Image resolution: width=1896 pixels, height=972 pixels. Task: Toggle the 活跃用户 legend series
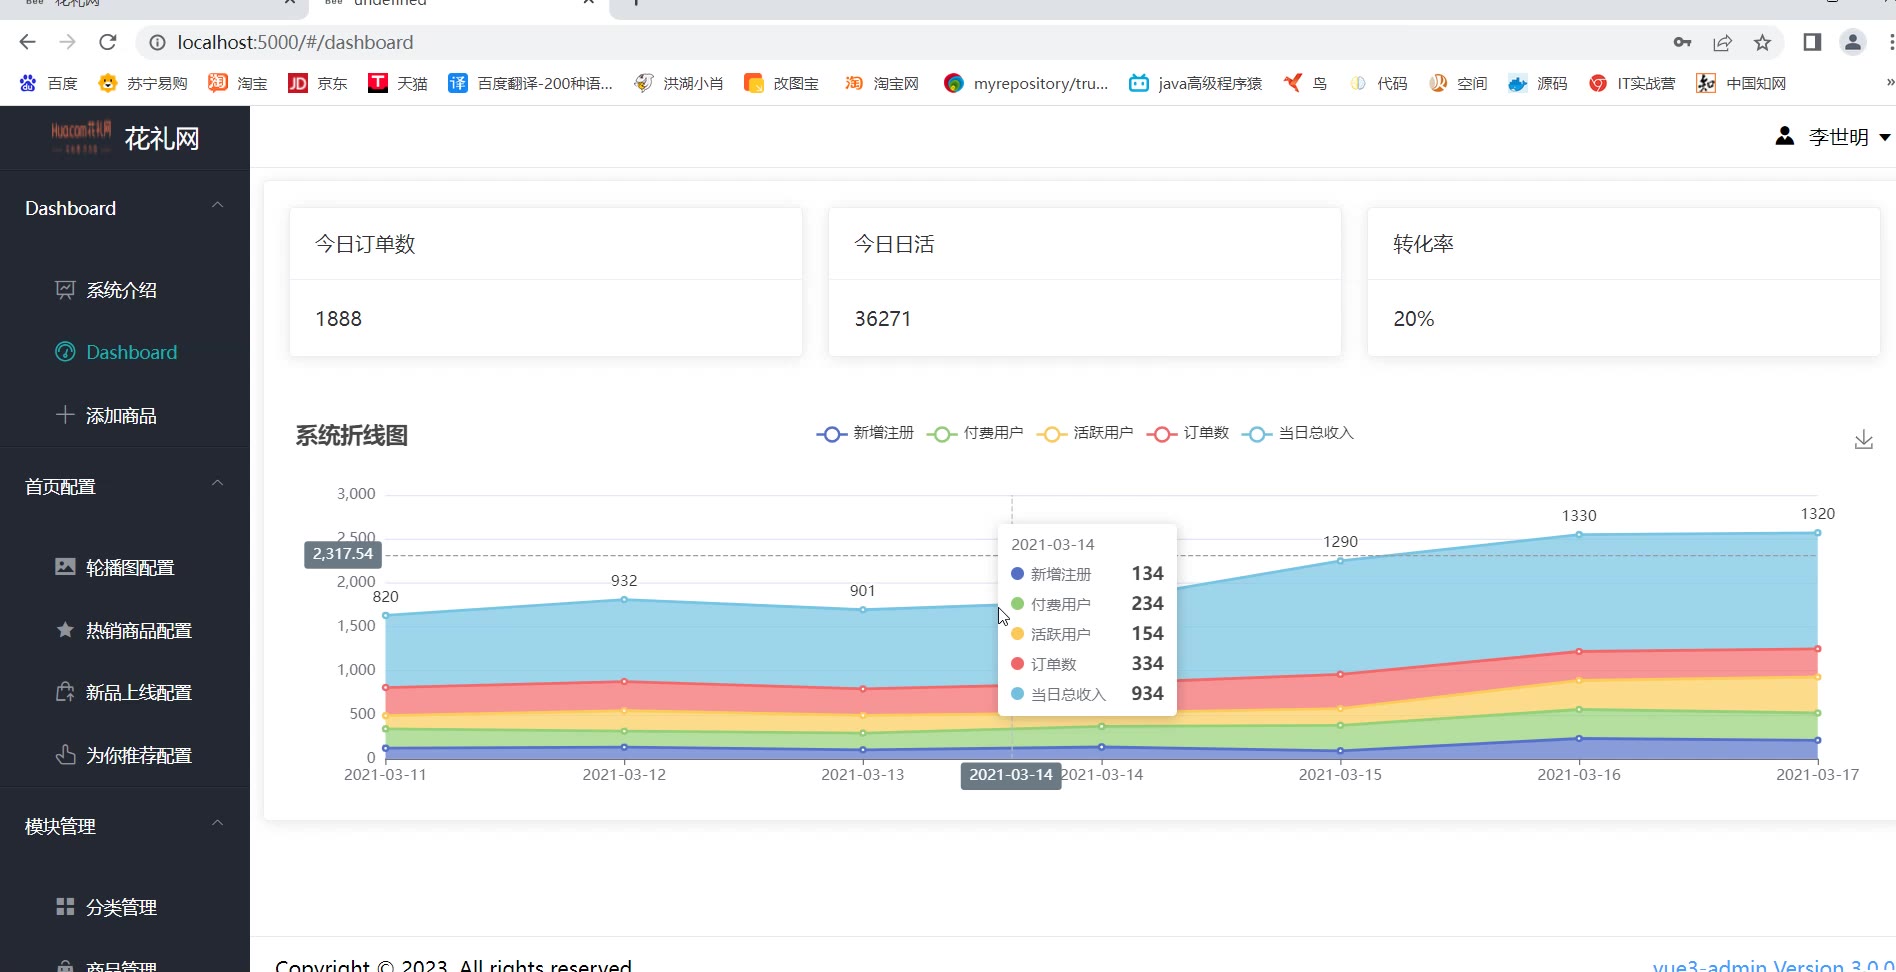[1085, 433]
